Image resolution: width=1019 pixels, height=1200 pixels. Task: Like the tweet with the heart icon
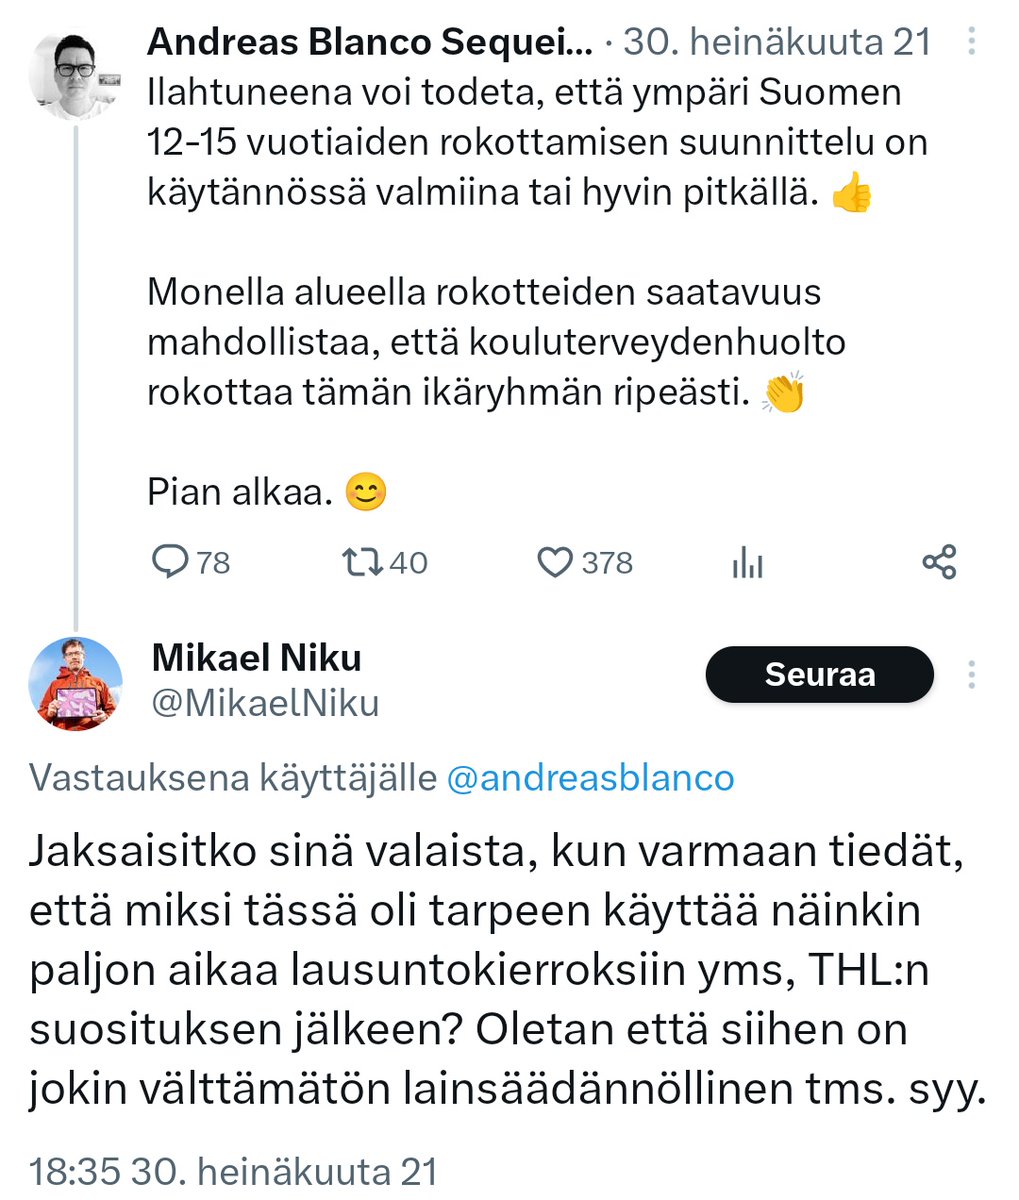tap(554, 562)
